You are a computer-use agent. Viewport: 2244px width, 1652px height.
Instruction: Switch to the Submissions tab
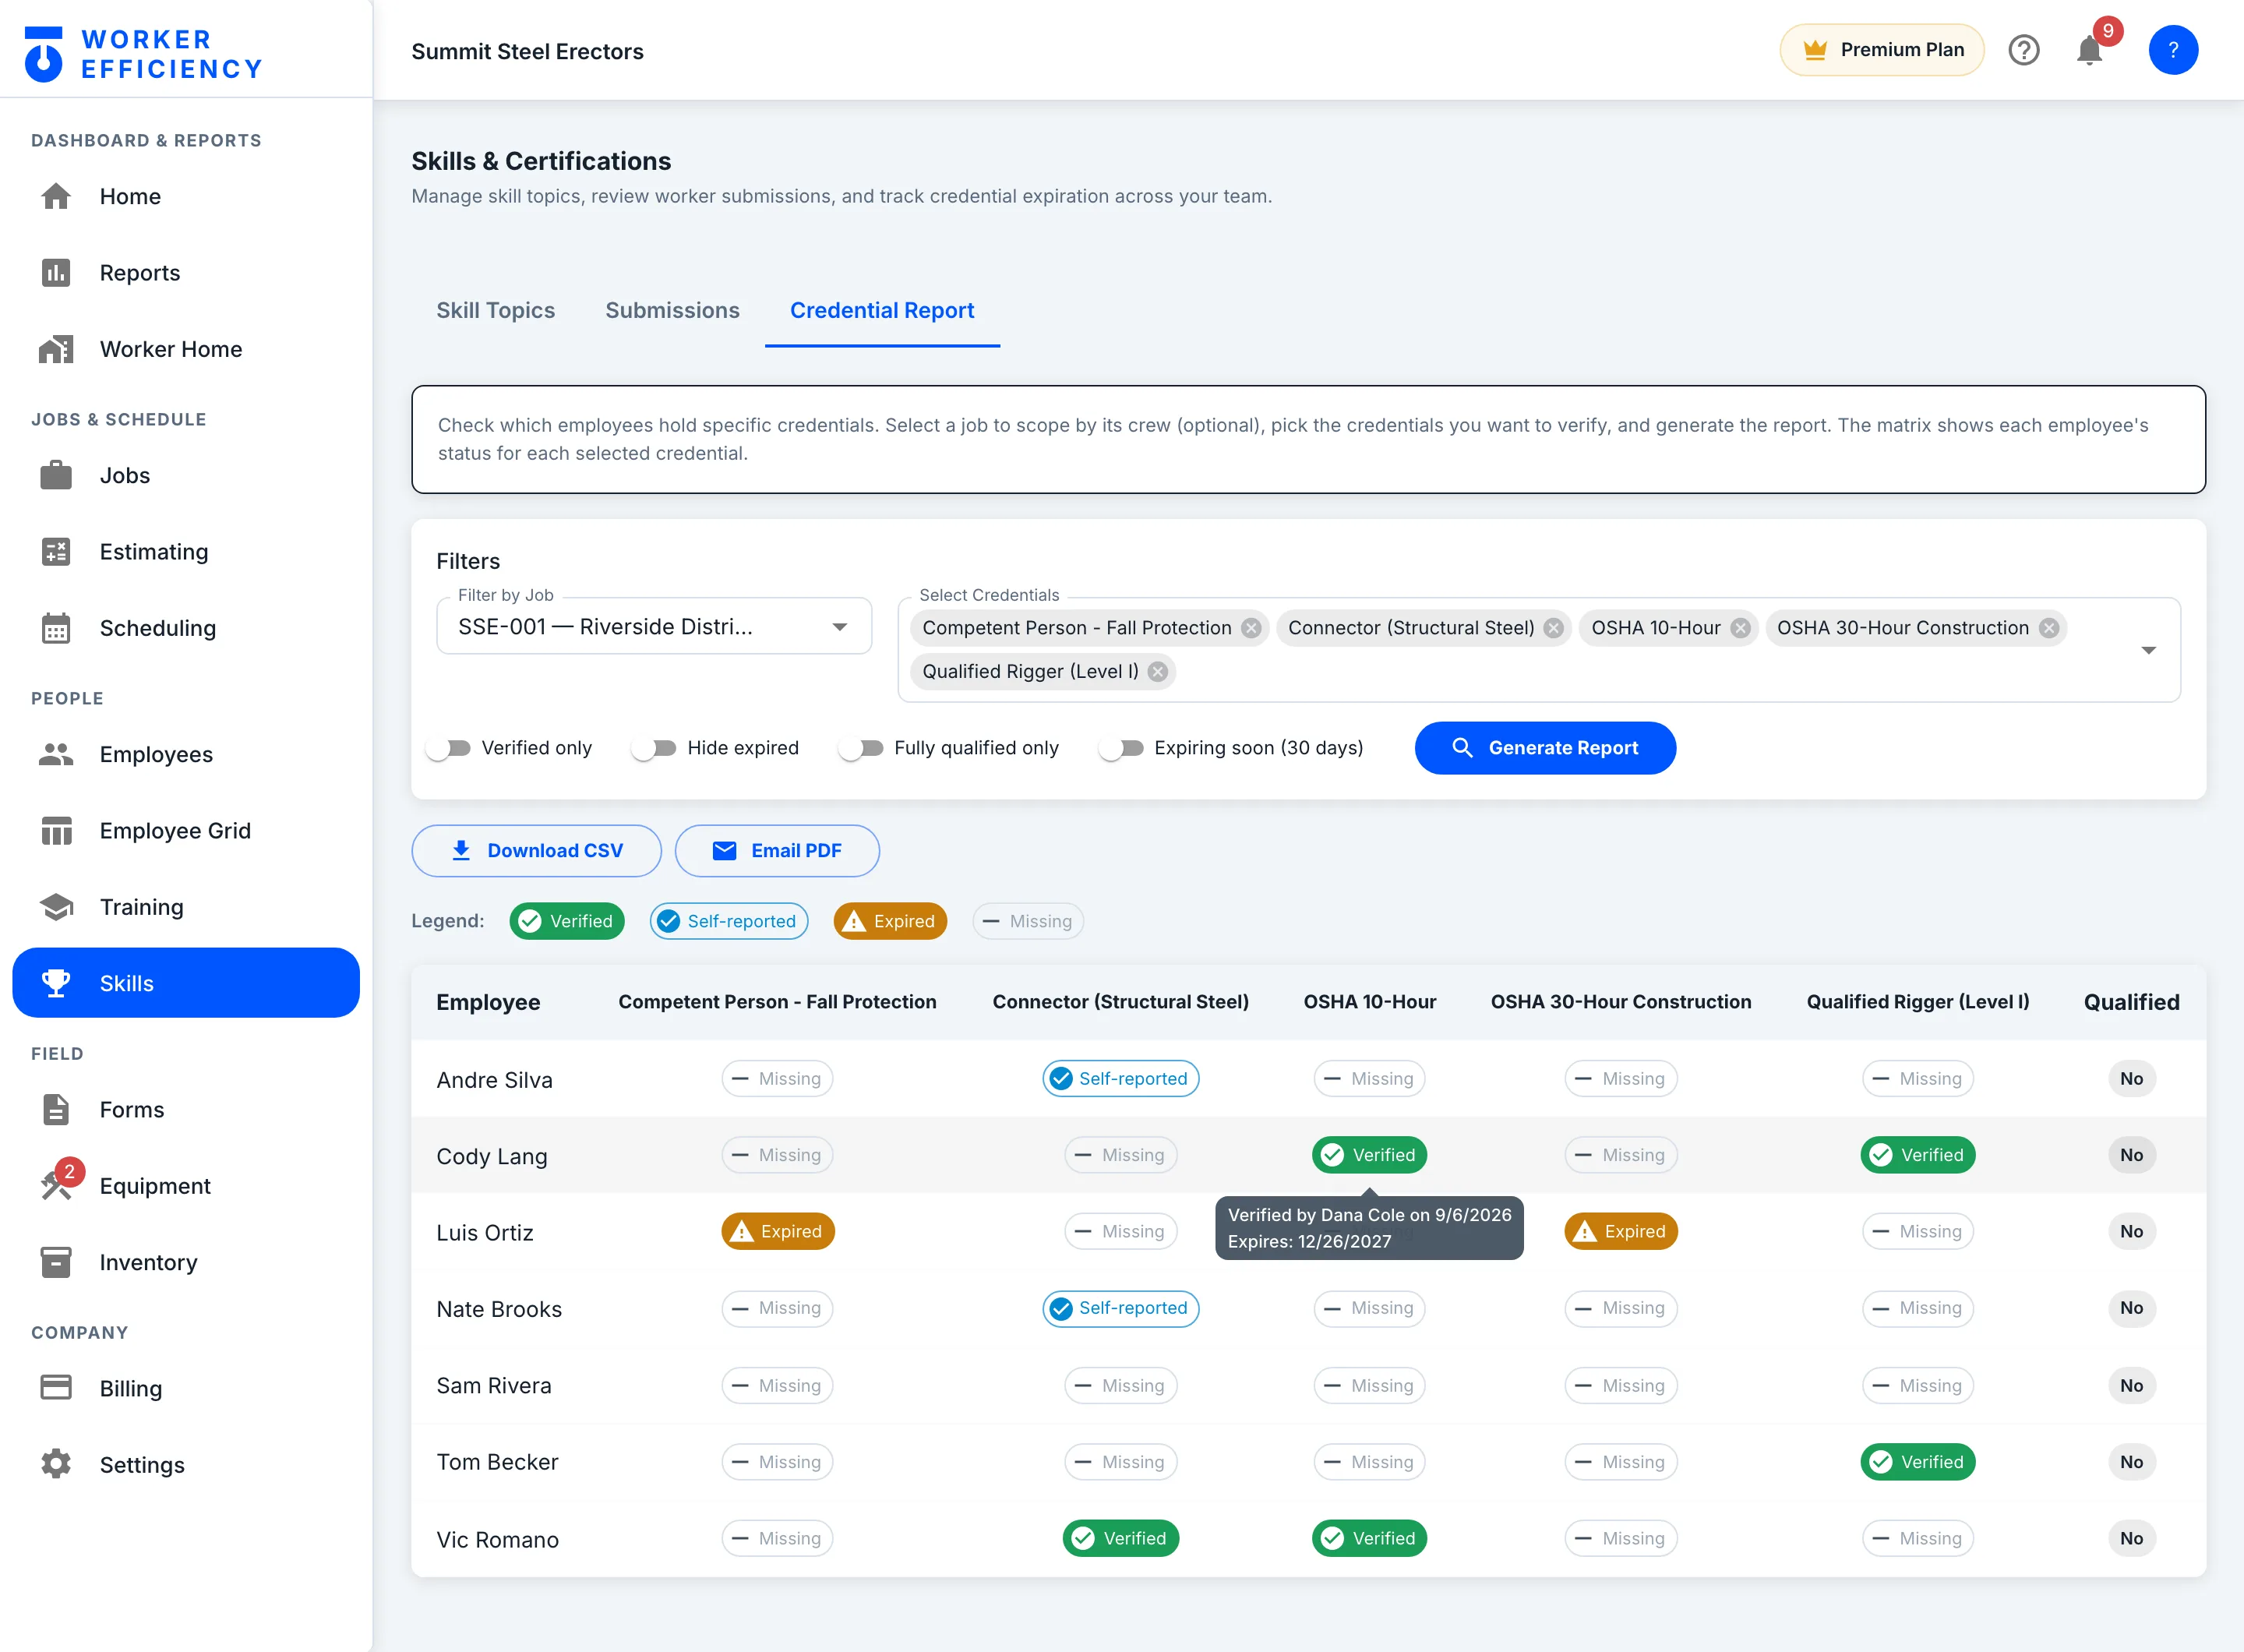672,310
